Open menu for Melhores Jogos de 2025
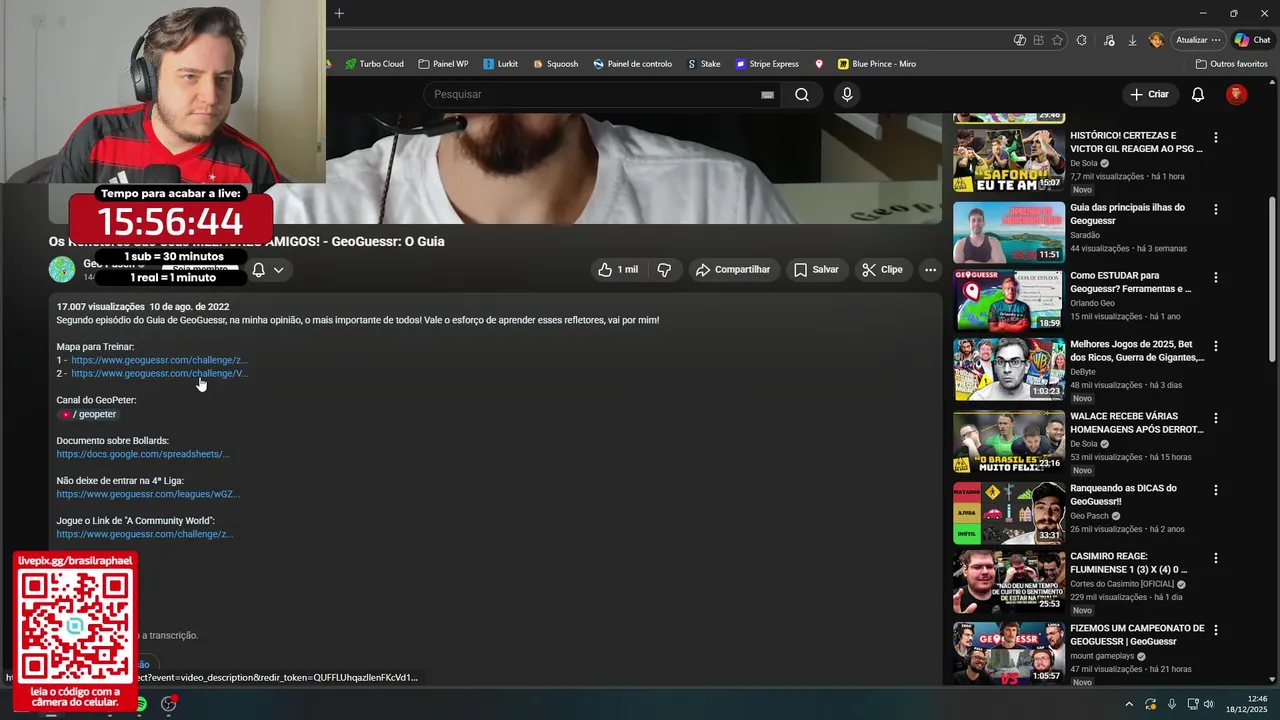 (x=1216, y=346)
